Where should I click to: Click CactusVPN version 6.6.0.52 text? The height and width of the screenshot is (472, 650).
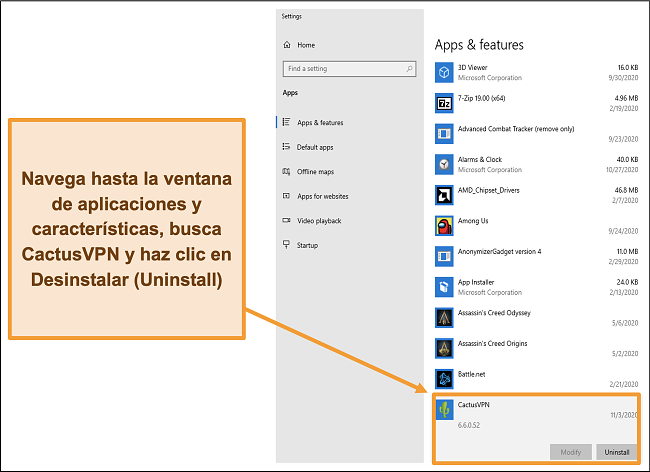(x=469, y=425)
